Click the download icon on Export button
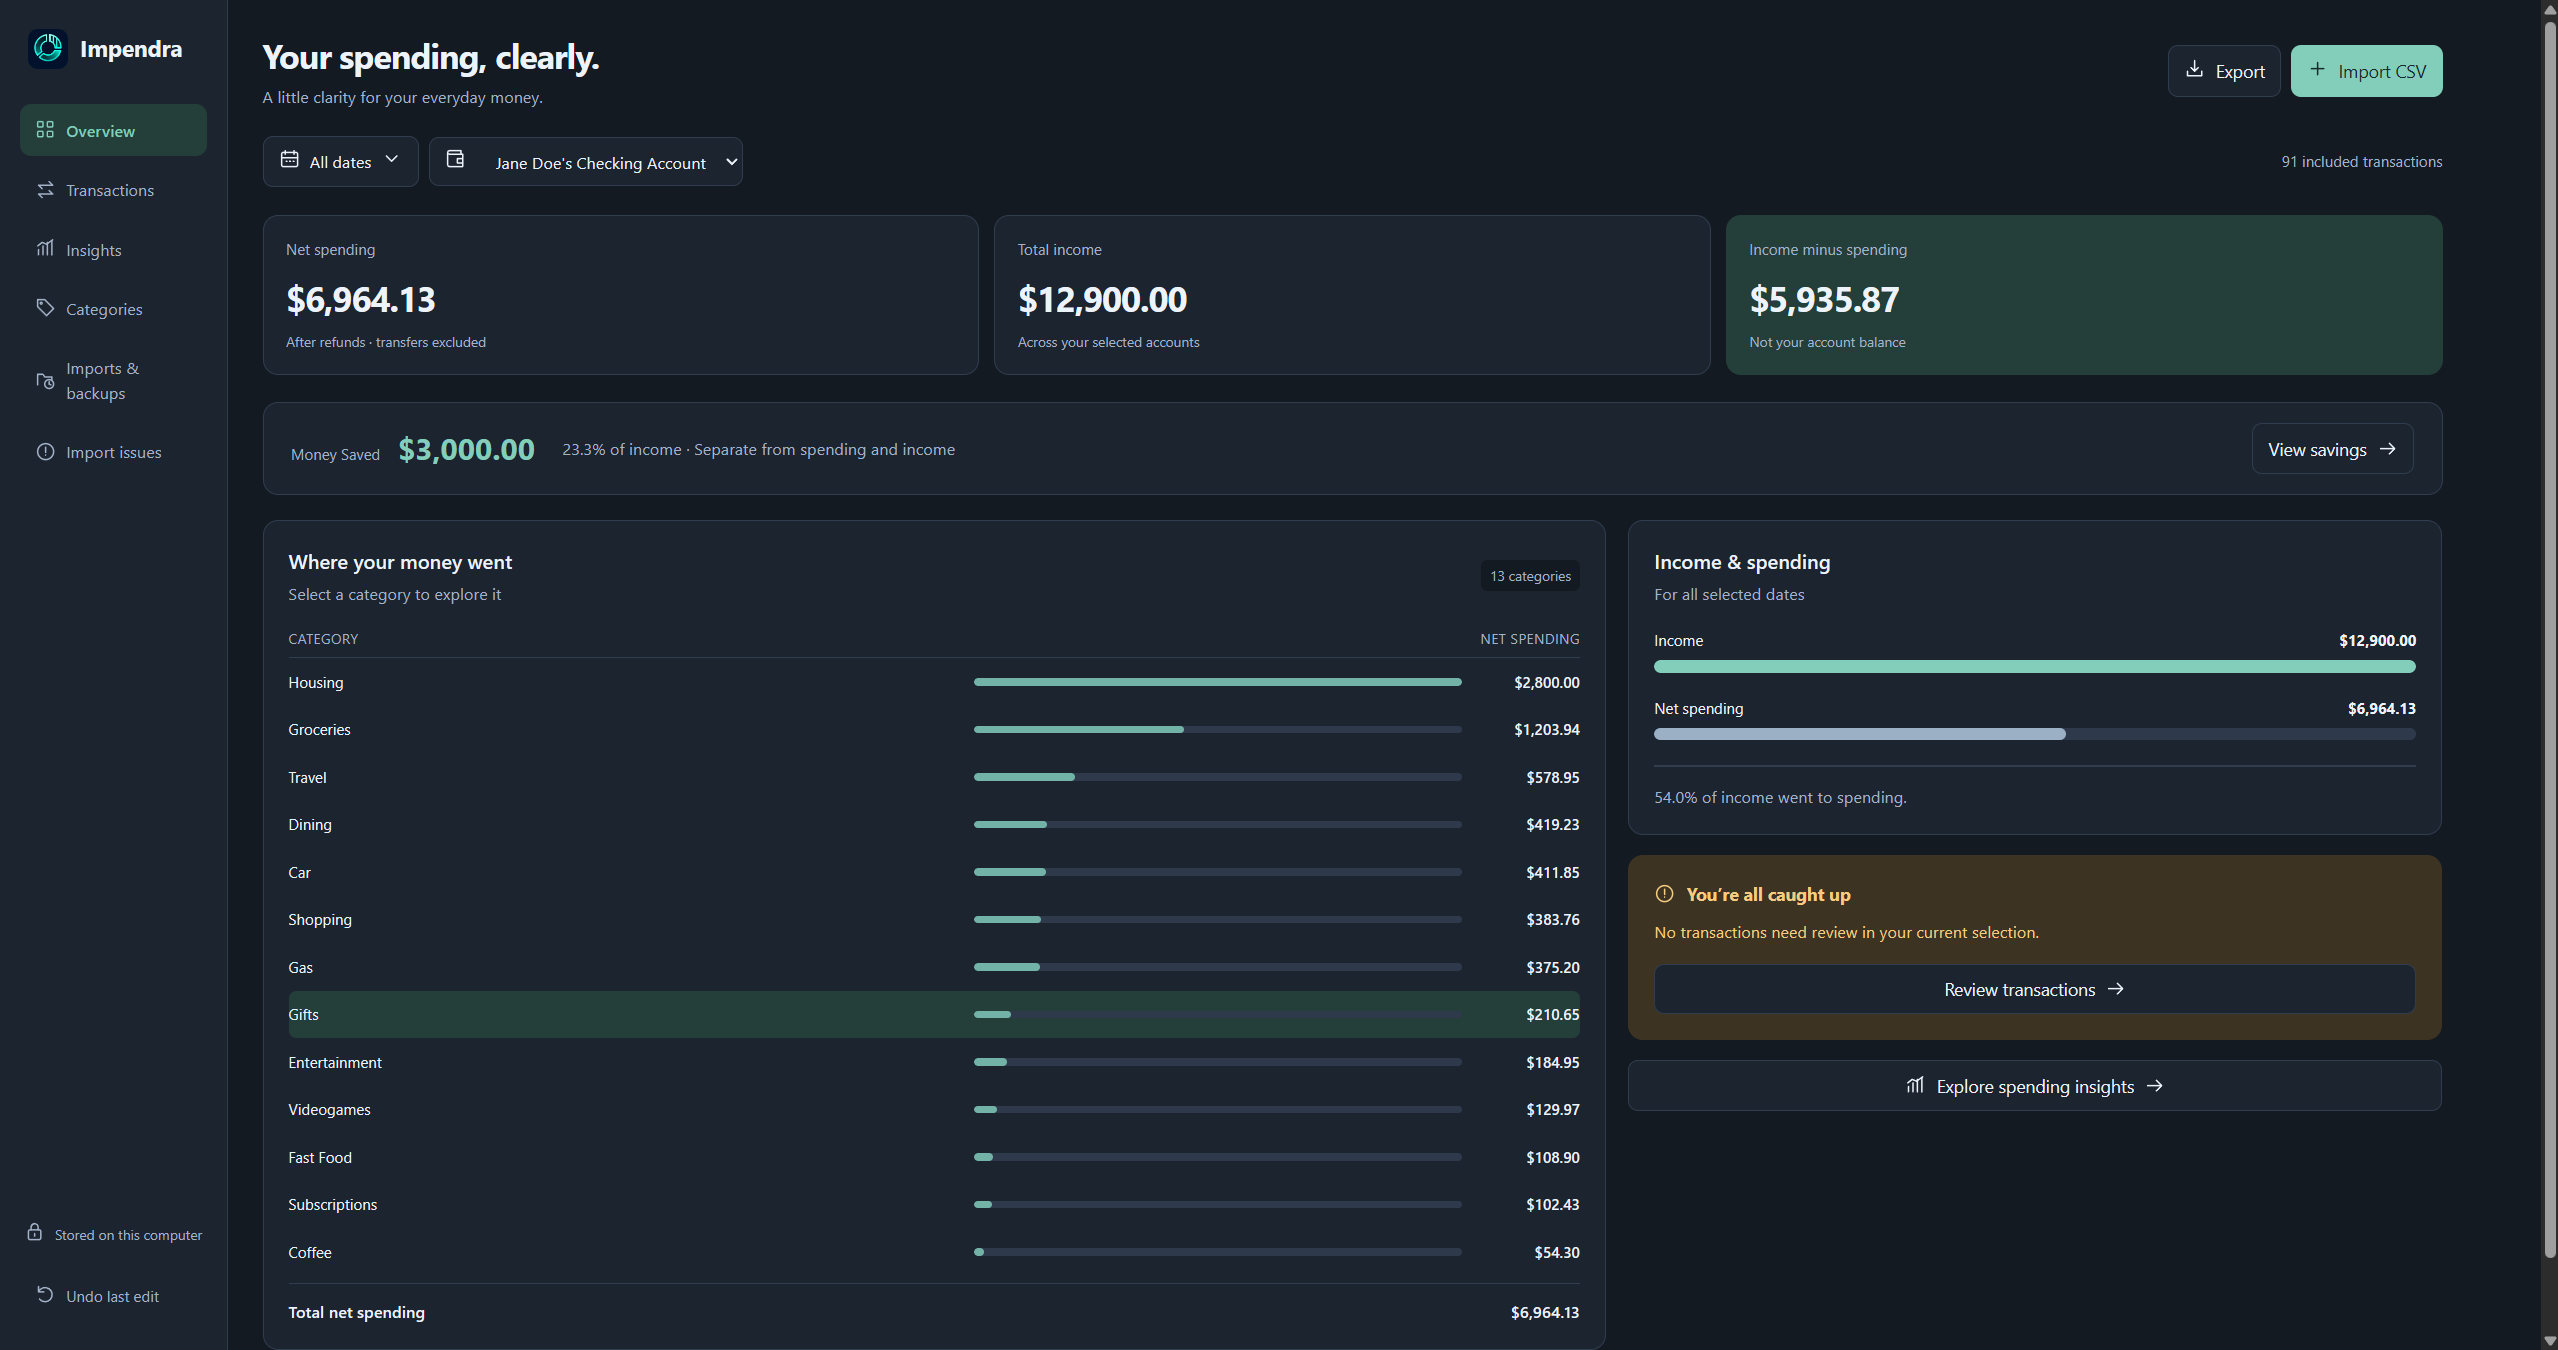Screen dimensions: 2558x1350 point(2194,69)
